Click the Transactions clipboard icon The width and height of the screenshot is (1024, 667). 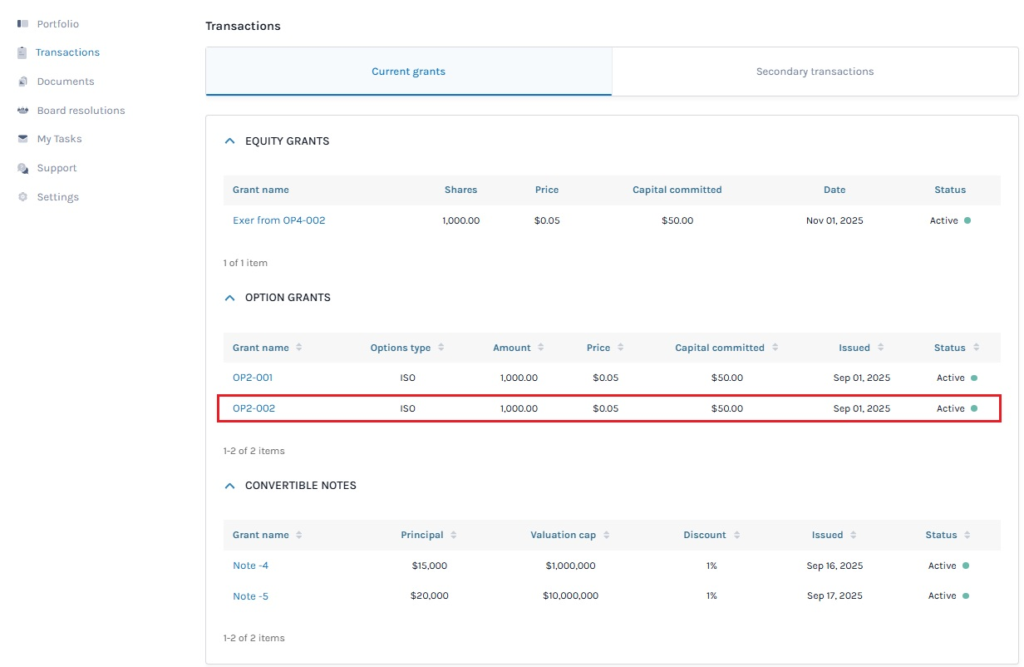pos(23,53)
